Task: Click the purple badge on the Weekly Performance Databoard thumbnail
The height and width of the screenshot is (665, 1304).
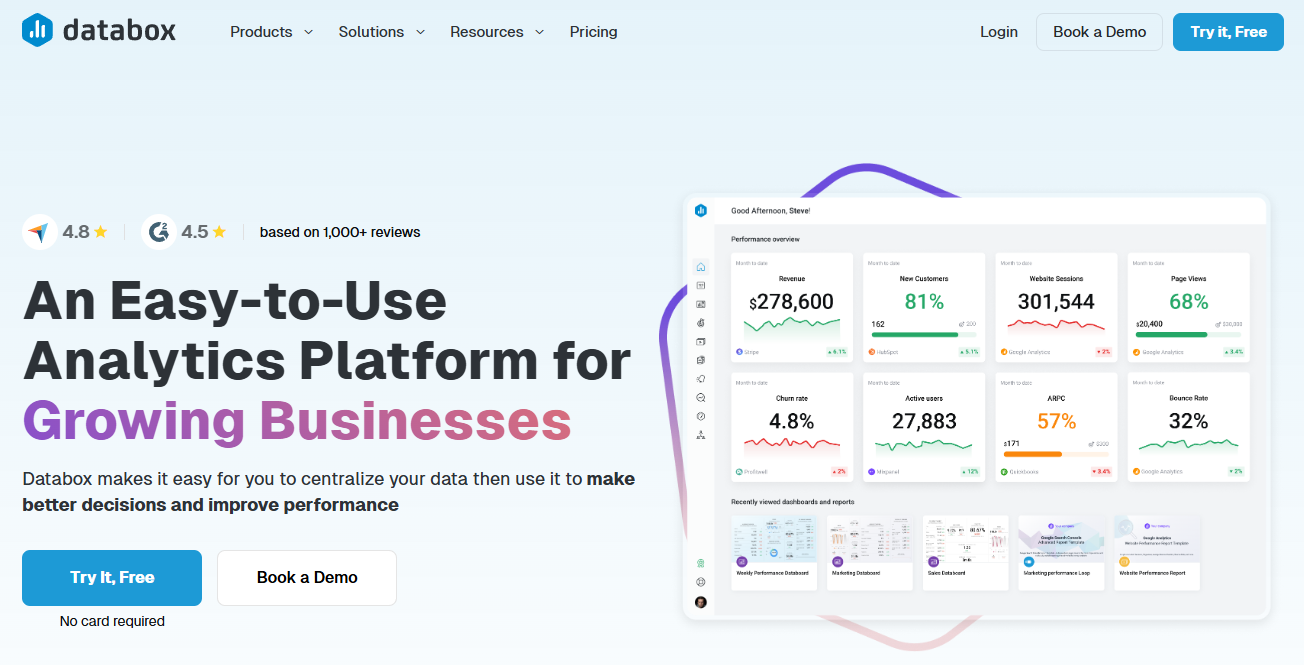Action: [742, 562]
